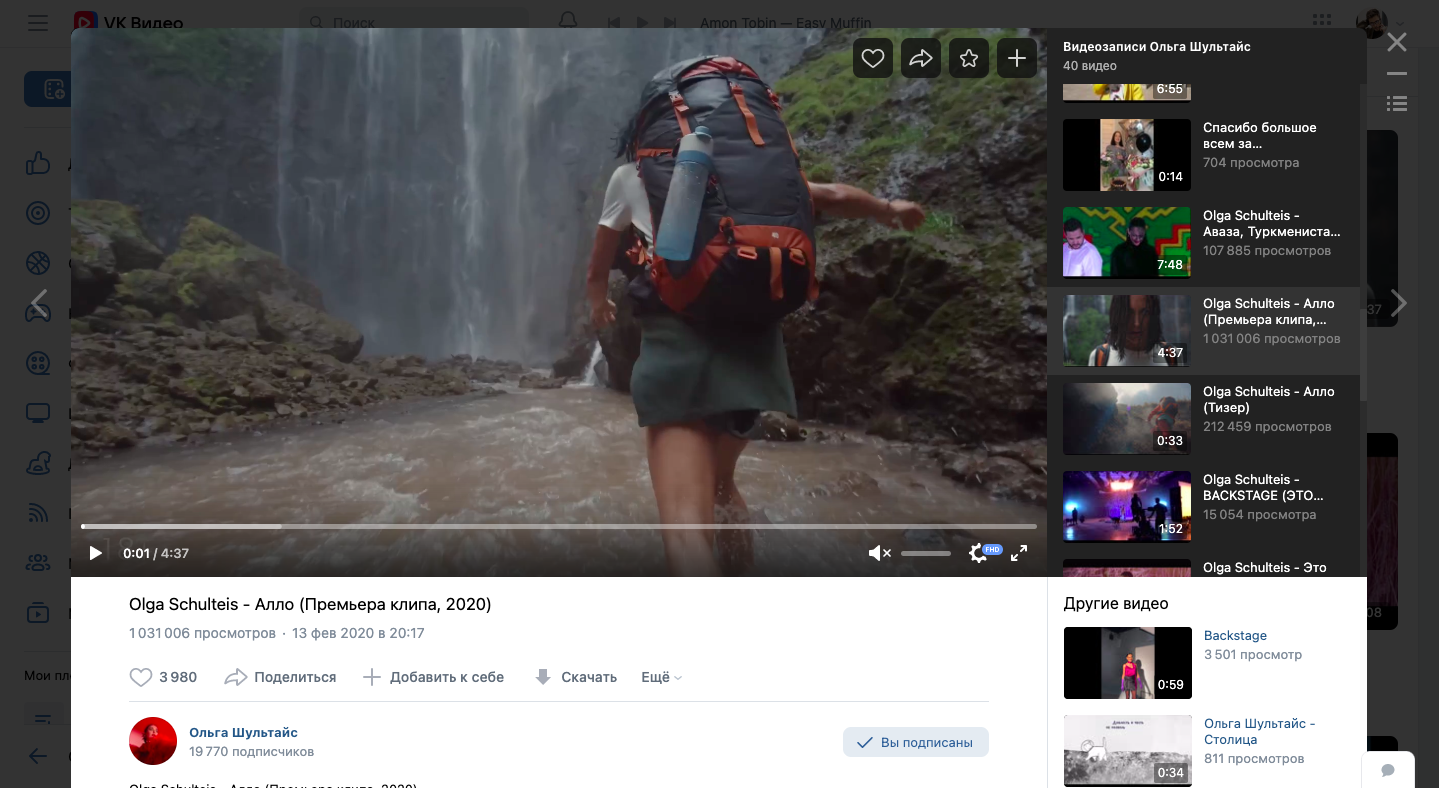The width and height of the screenshot is (1439, 788).
Task: Toggle the Вы подписаны subscription button
Action: [x=916, y=742]
